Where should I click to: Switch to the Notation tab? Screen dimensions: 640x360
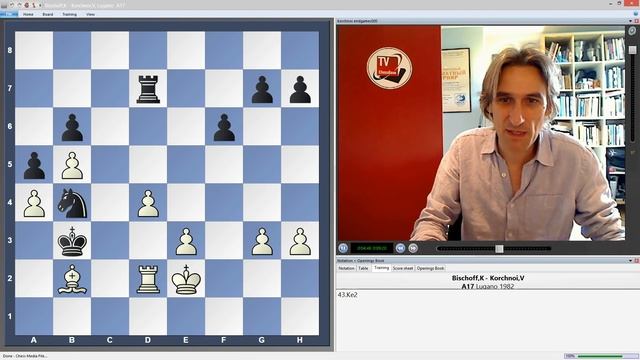coord(347,268)
